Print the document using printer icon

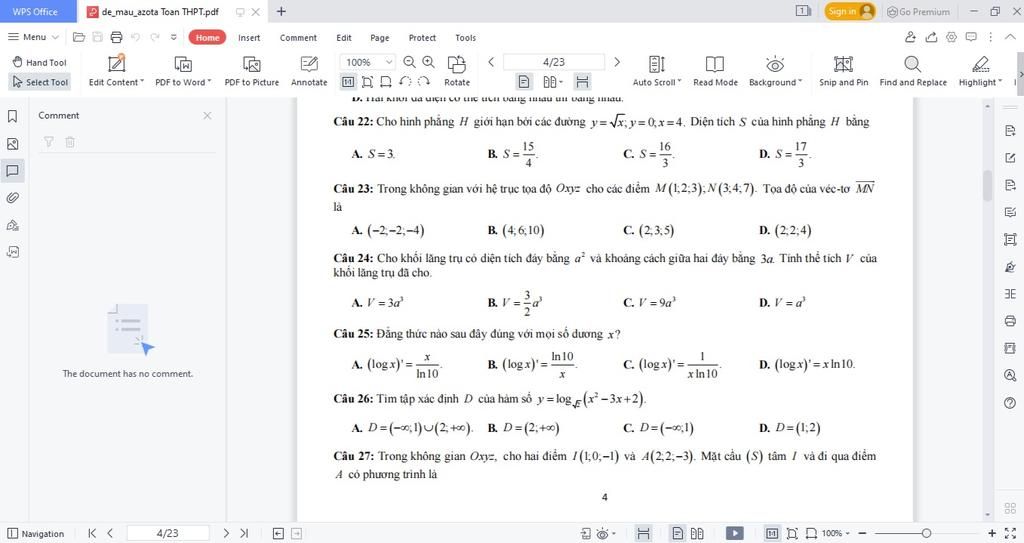coord(116,37)
